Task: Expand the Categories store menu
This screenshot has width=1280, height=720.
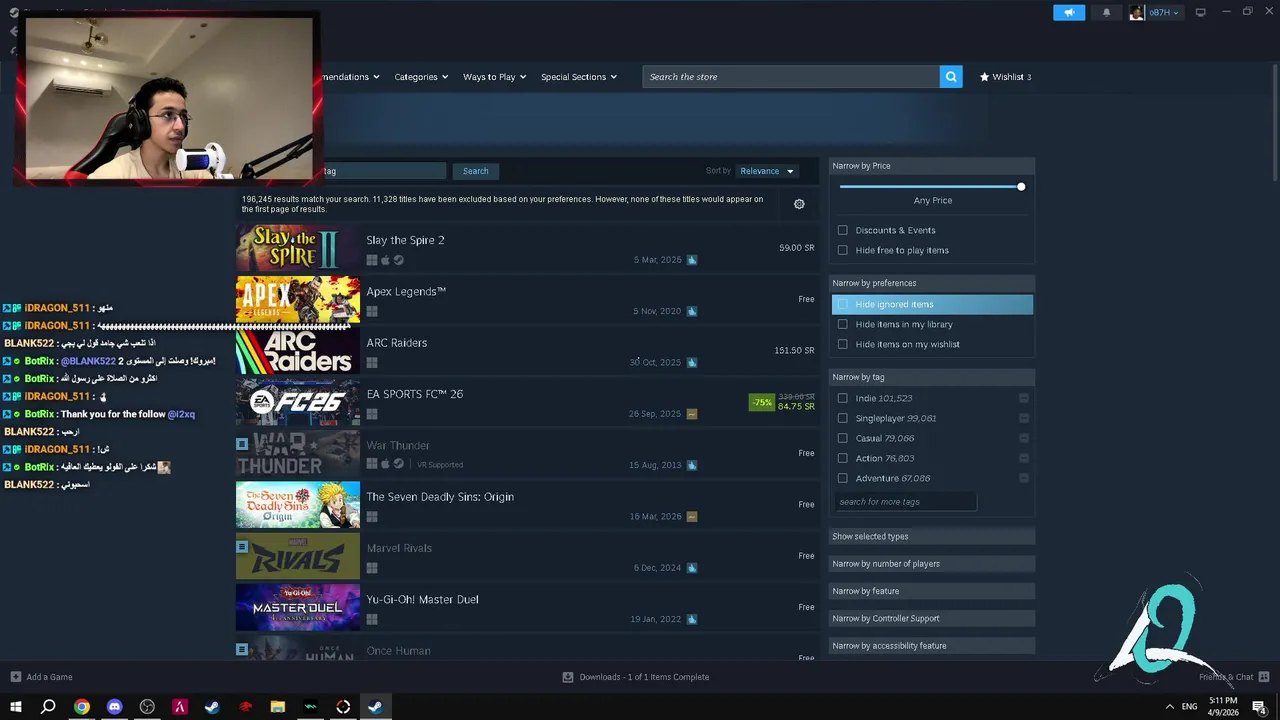Action: click(421, 77)
